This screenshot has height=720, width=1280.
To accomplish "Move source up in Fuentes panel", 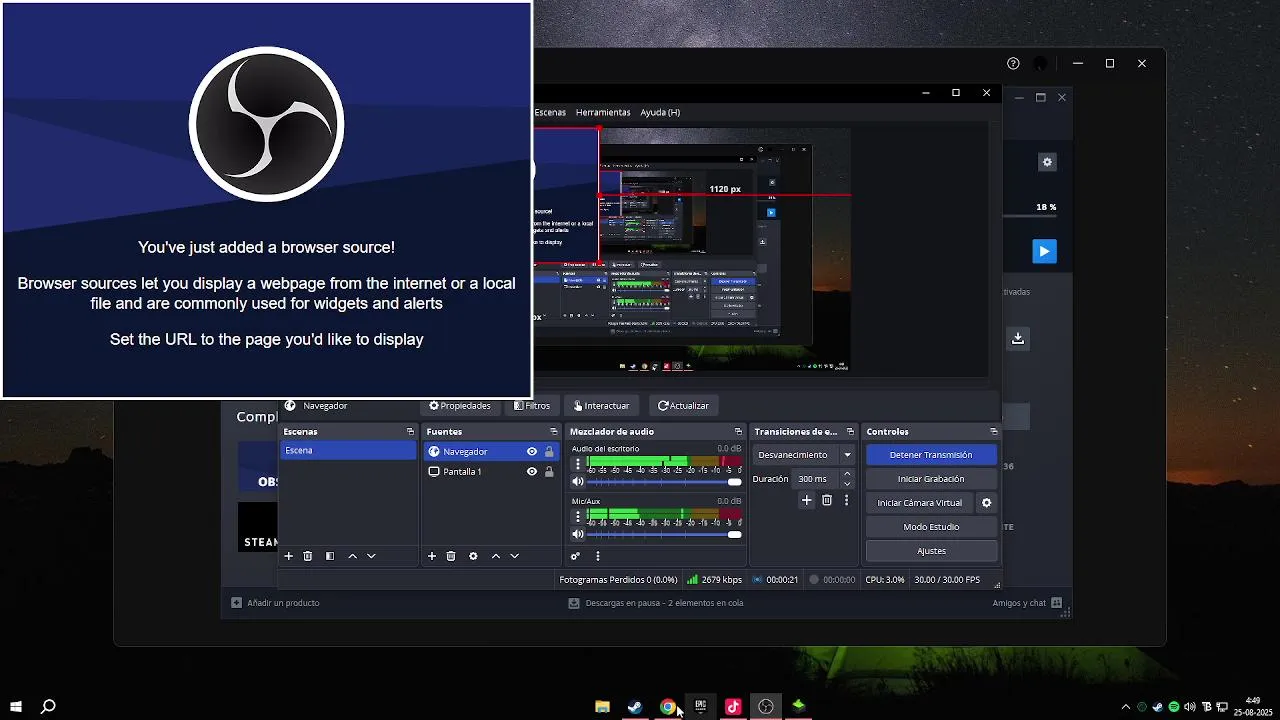I will 495,556.
